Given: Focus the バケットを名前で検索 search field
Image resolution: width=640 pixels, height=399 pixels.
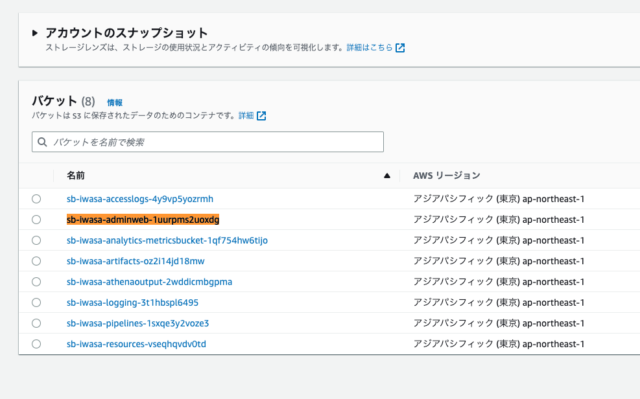Looking at the screenshot, I should [208, 142].
